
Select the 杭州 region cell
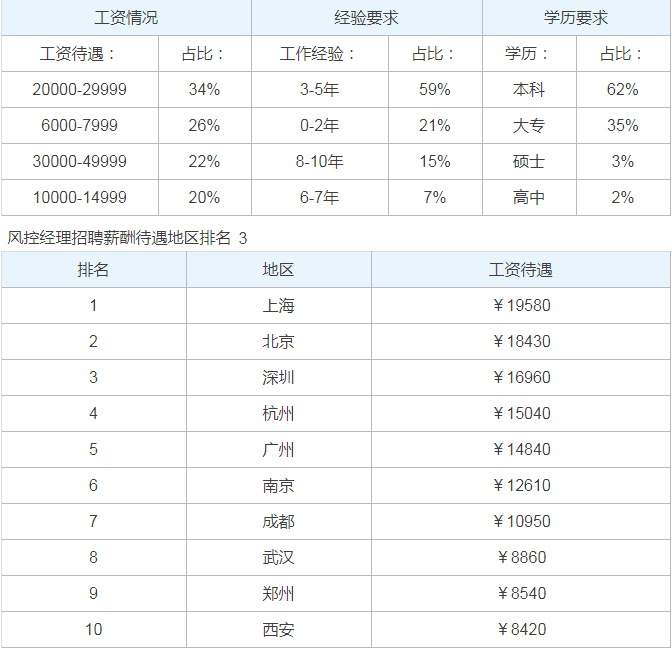(279, 414)
